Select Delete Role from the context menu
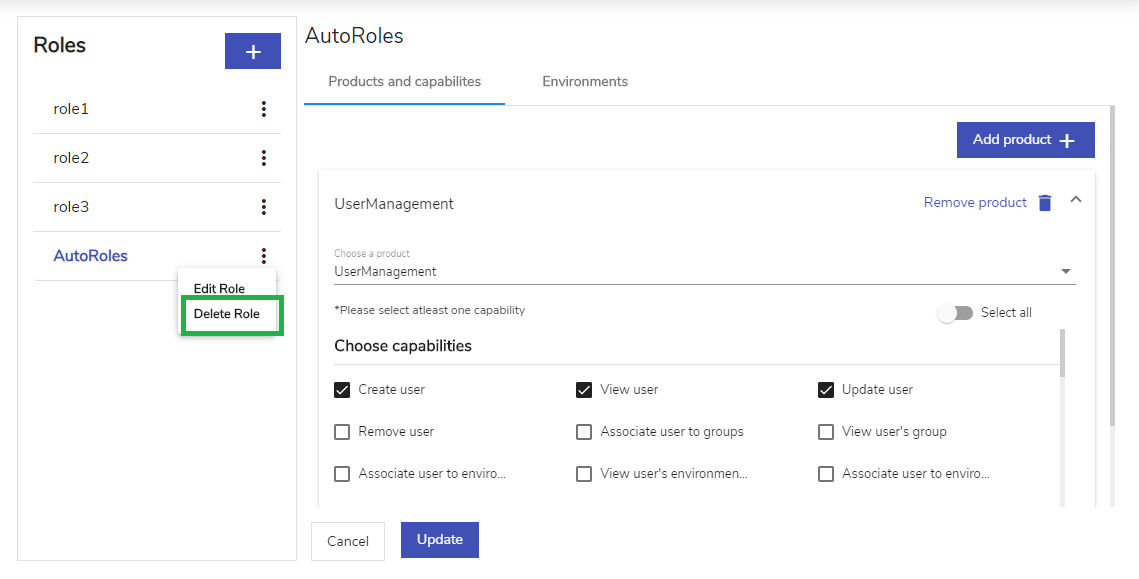The height and width of the screenshot is (579, 1139). point(227,314)
